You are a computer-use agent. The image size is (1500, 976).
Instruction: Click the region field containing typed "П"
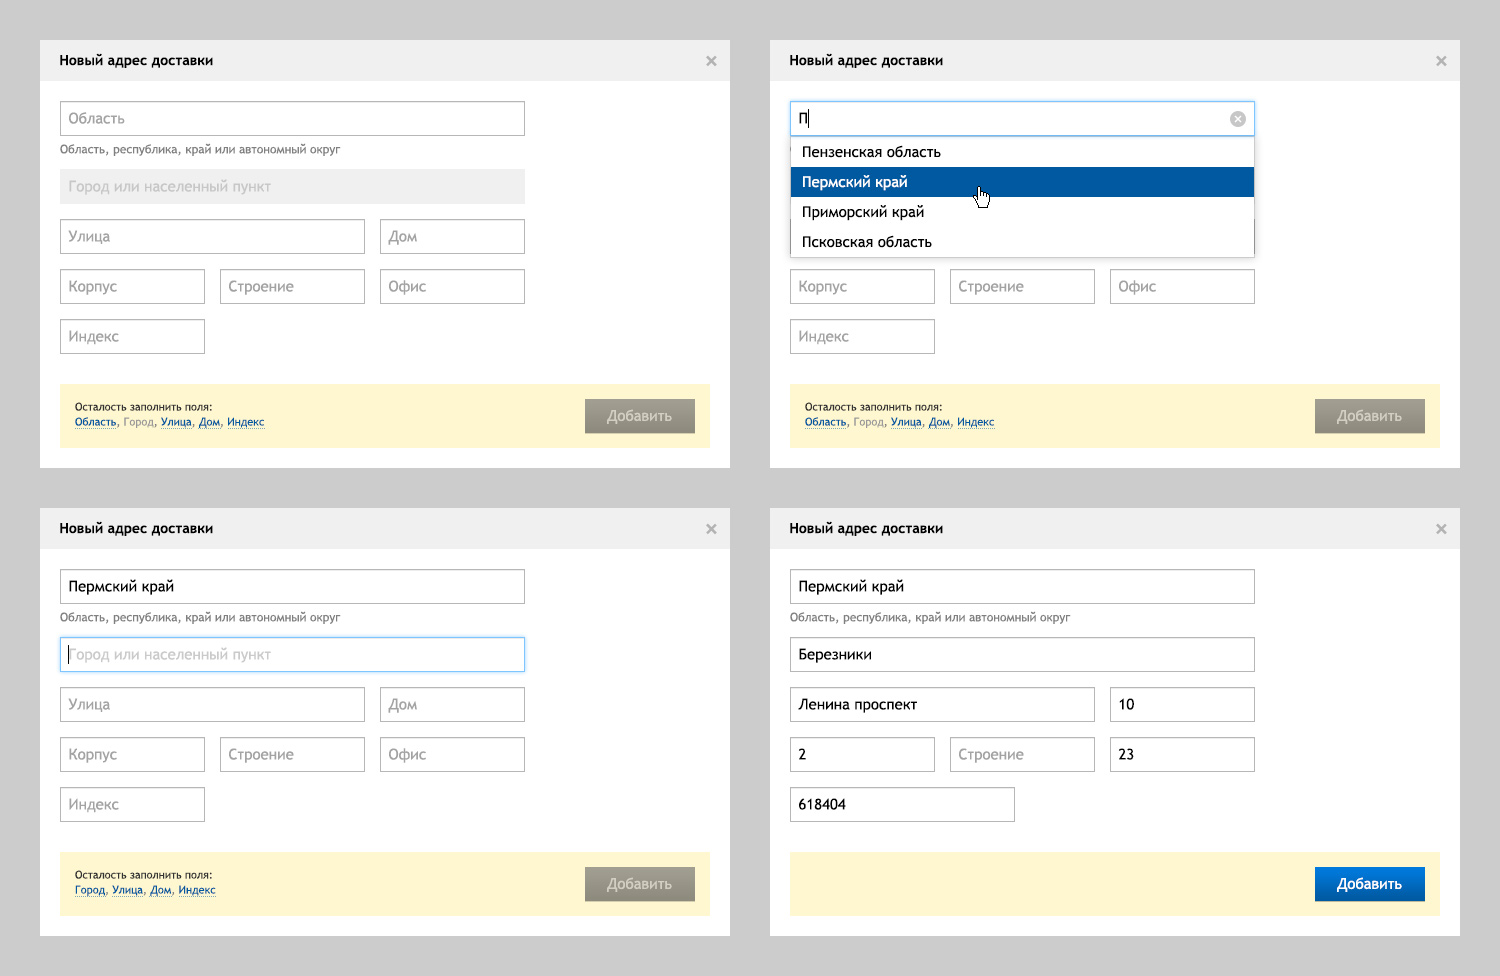[1010, 119]
